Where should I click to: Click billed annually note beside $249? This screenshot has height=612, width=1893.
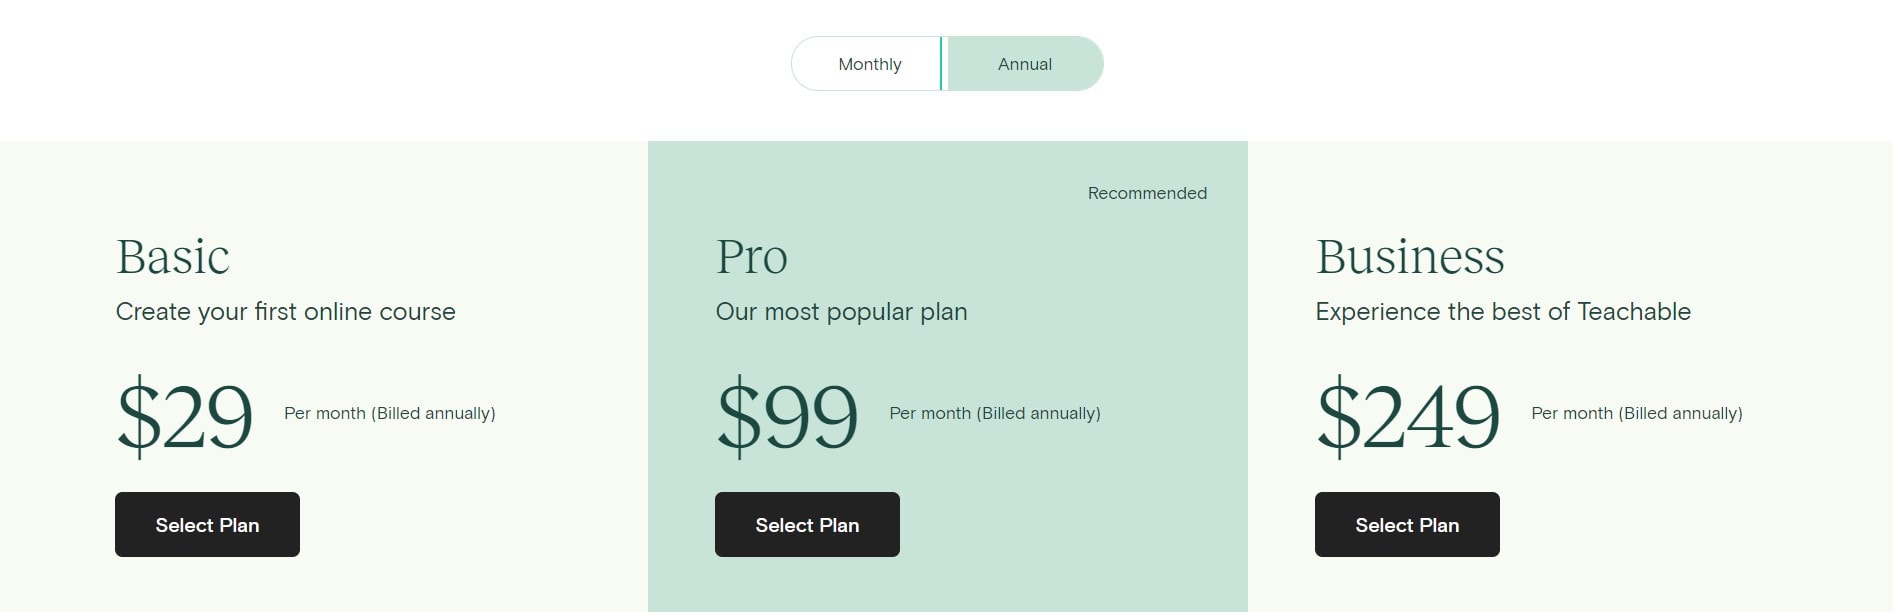(x=1637, y=413)
